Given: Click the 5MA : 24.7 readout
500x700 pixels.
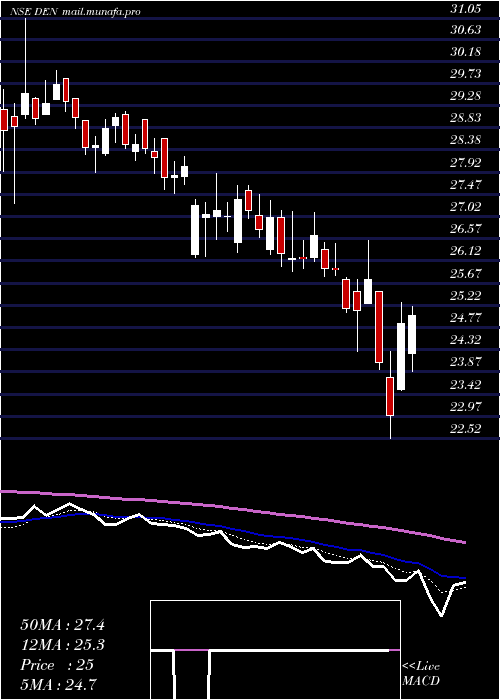Looking at the screenshot, I should pyautogui.click(x=59, y=684).
